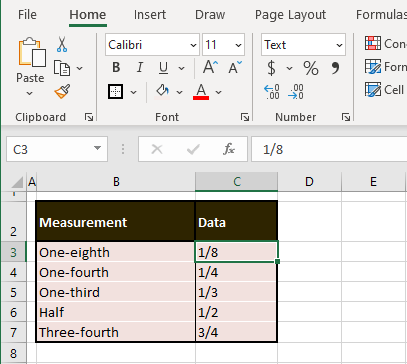Click the Measurement header cell

tap(116, 221)
